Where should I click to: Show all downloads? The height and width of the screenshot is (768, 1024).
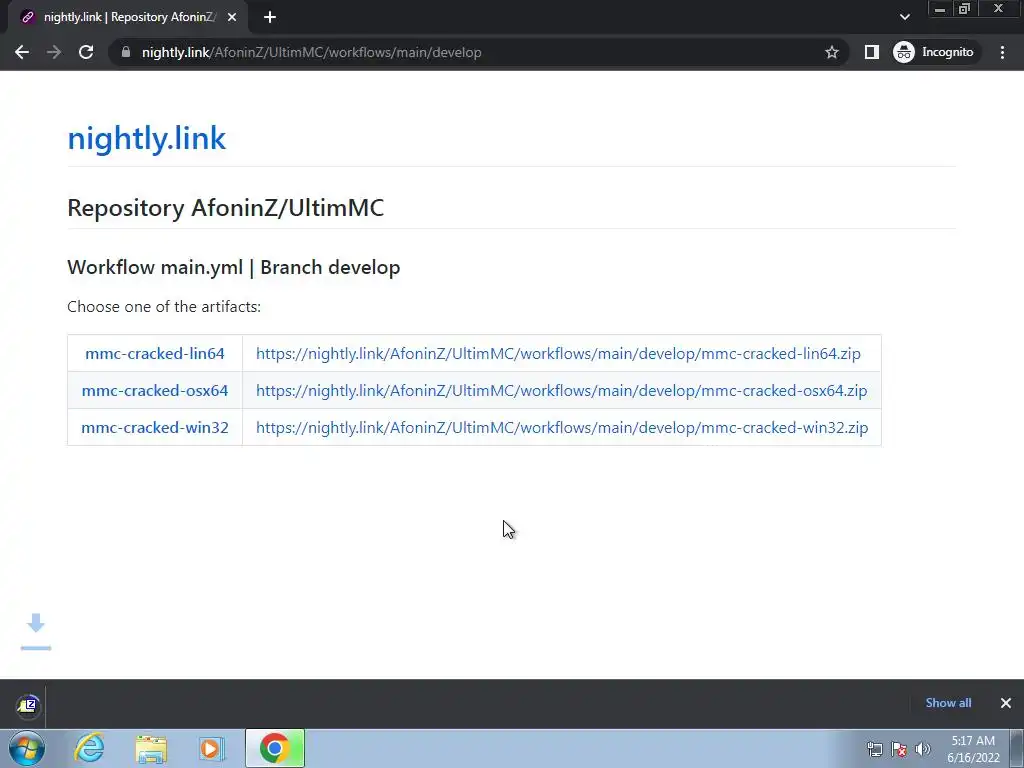948,703
